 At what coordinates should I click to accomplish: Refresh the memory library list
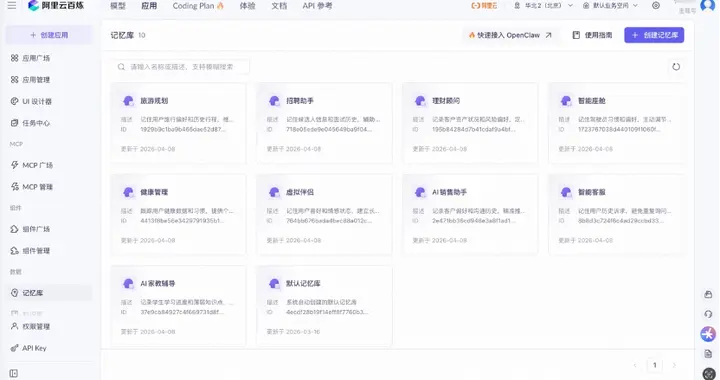click(x=676, y=67)
